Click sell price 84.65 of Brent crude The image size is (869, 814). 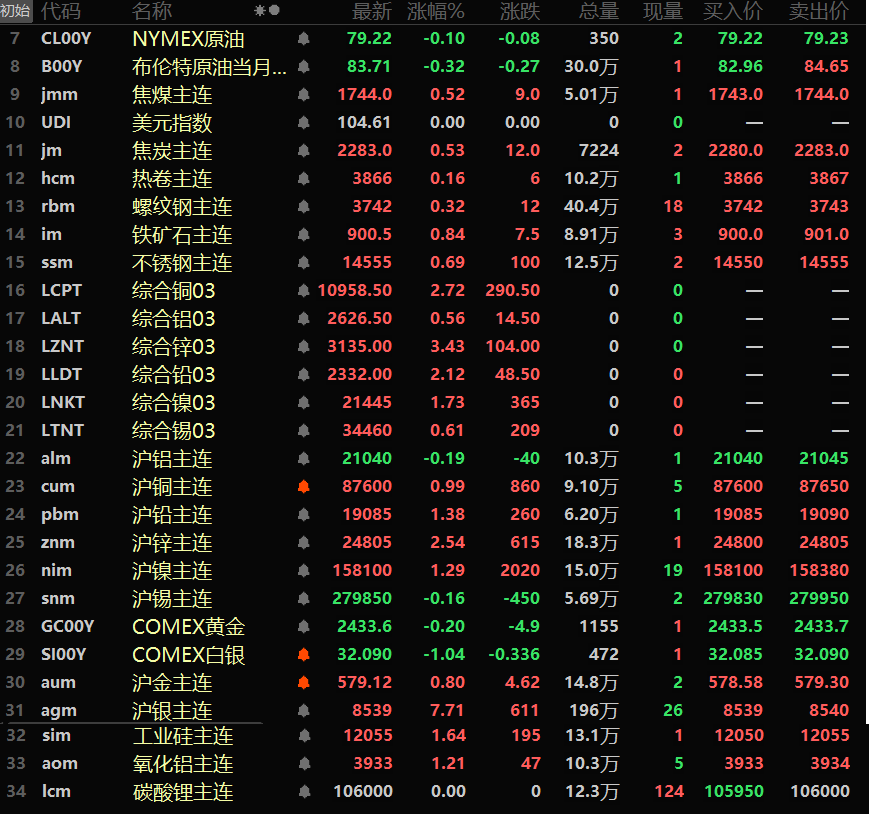826,66
